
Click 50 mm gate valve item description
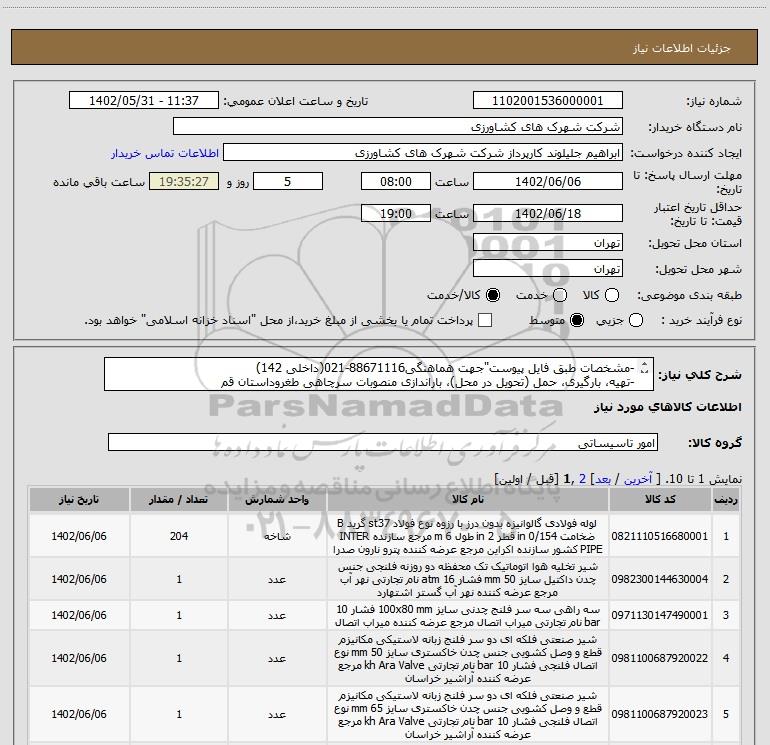point(468,659)
